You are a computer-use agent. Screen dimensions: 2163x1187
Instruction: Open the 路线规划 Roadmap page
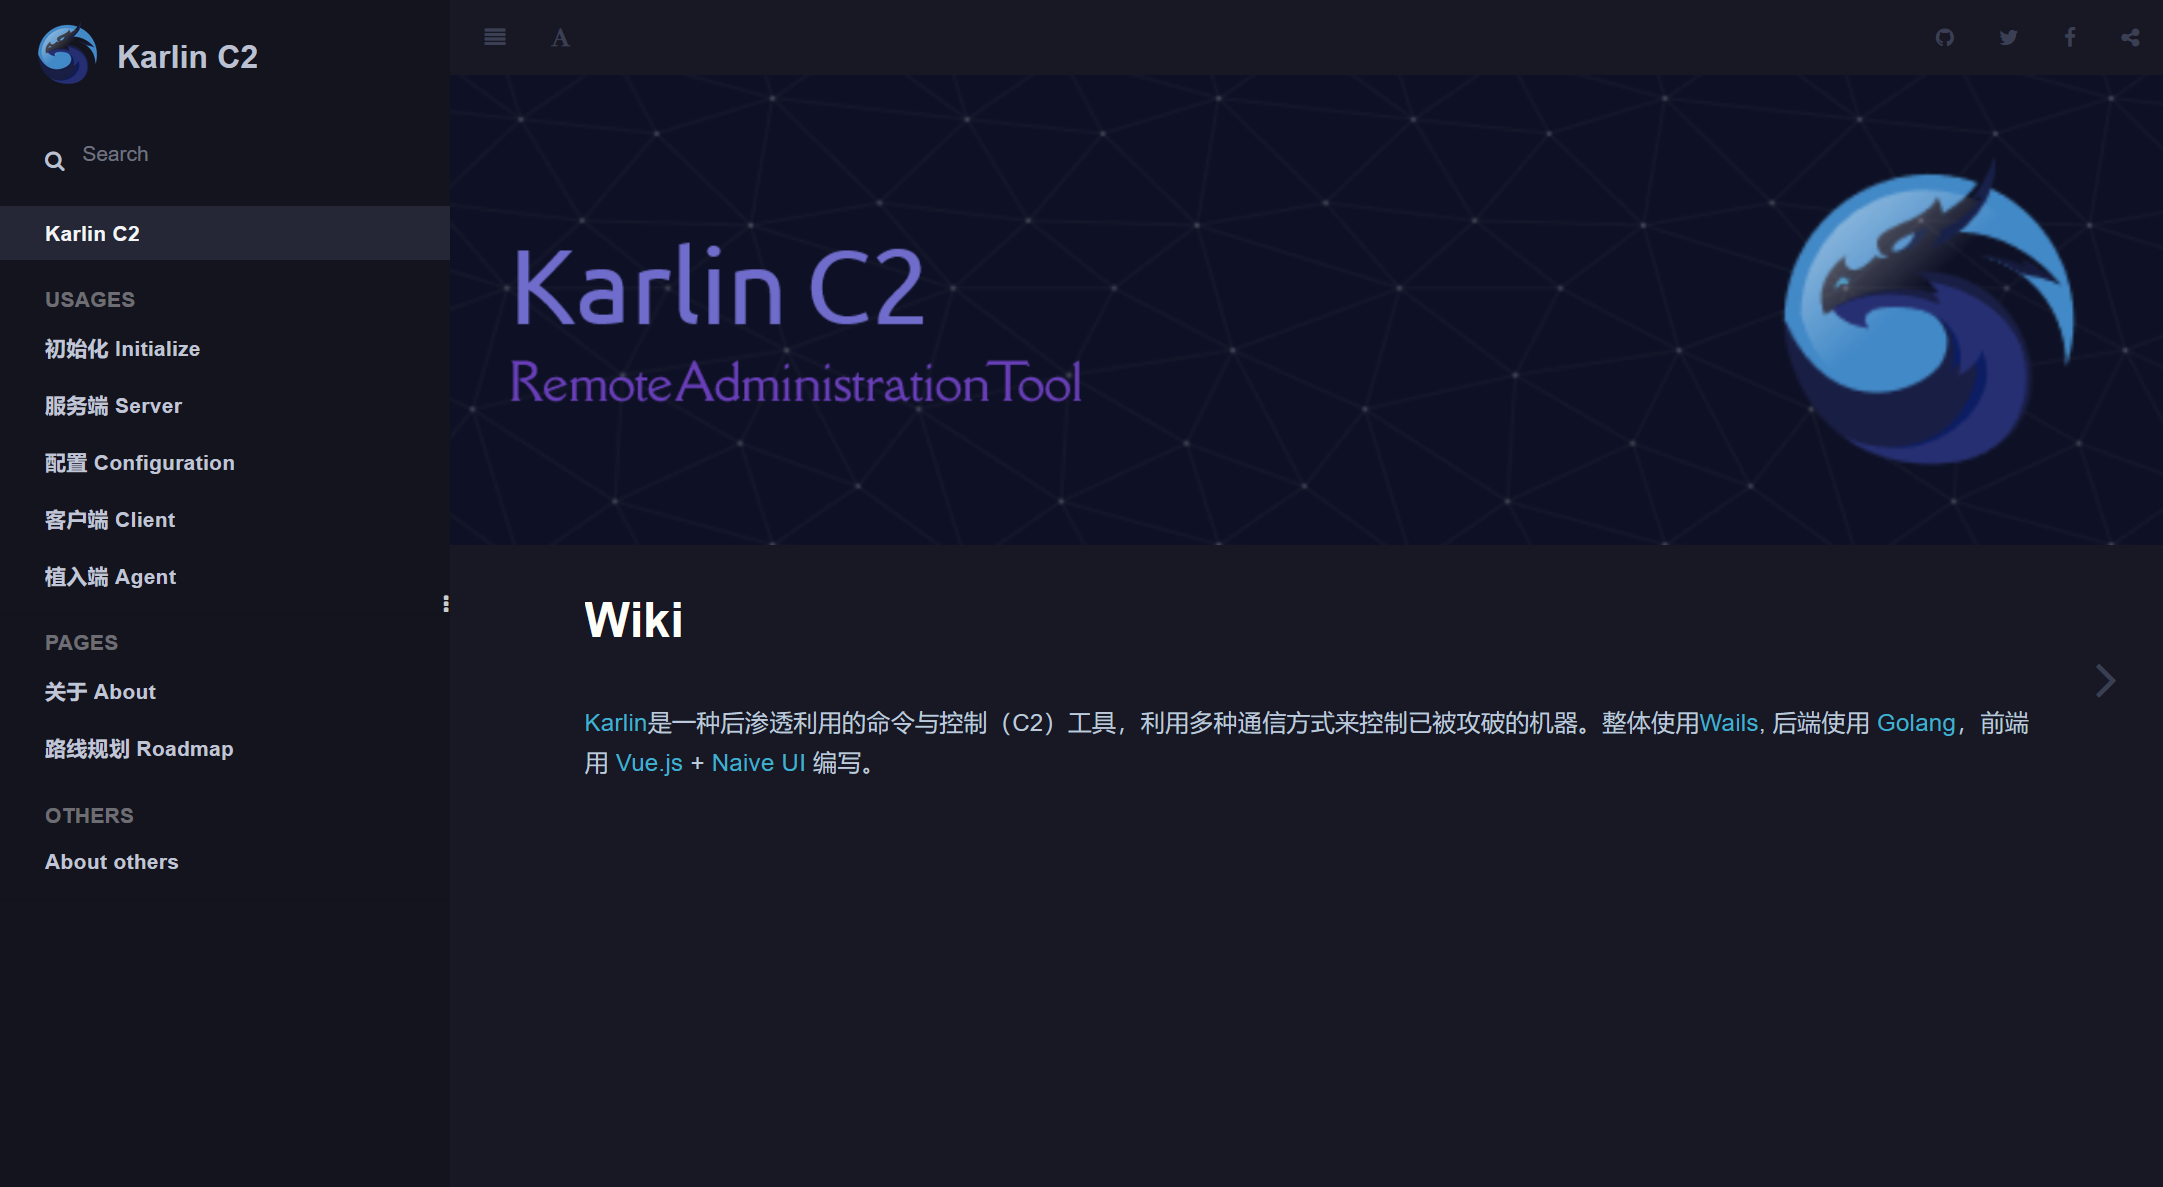point(139,749)
